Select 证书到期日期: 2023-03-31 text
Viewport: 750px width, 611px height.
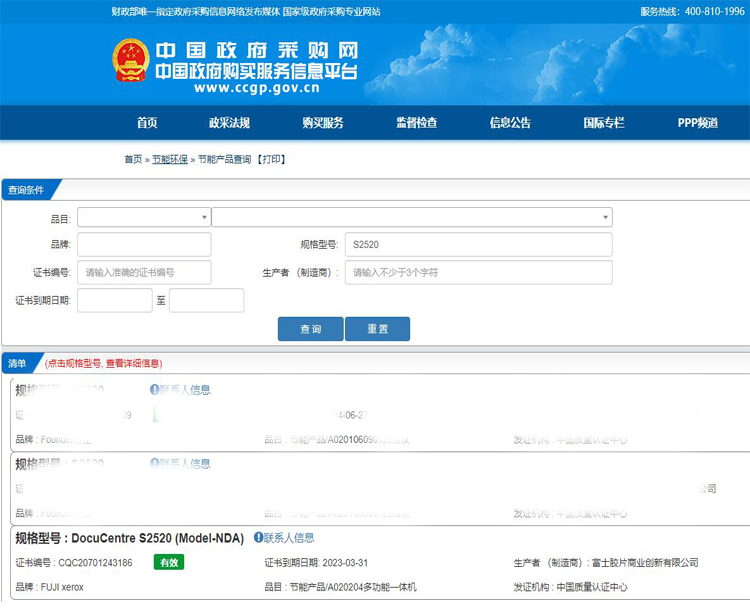pos(316,563)
